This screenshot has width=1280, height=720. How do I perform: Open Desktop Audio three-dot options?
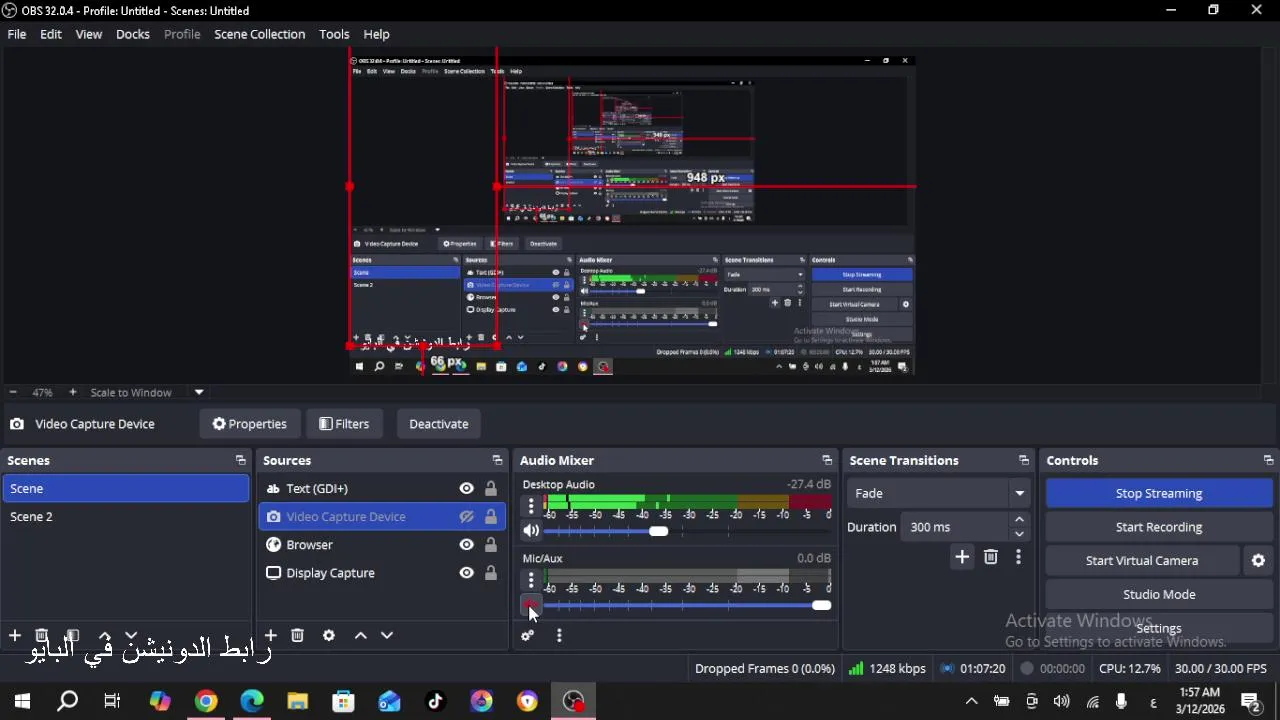tap(531, 507)
